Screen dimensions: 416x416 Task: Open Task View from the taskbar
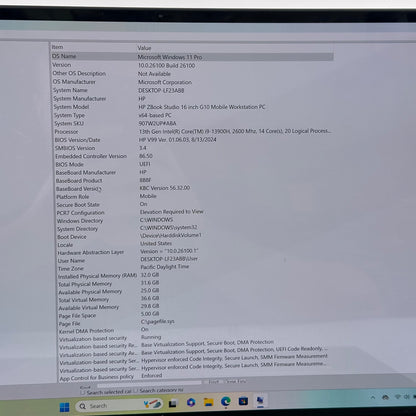click(172, 404)
